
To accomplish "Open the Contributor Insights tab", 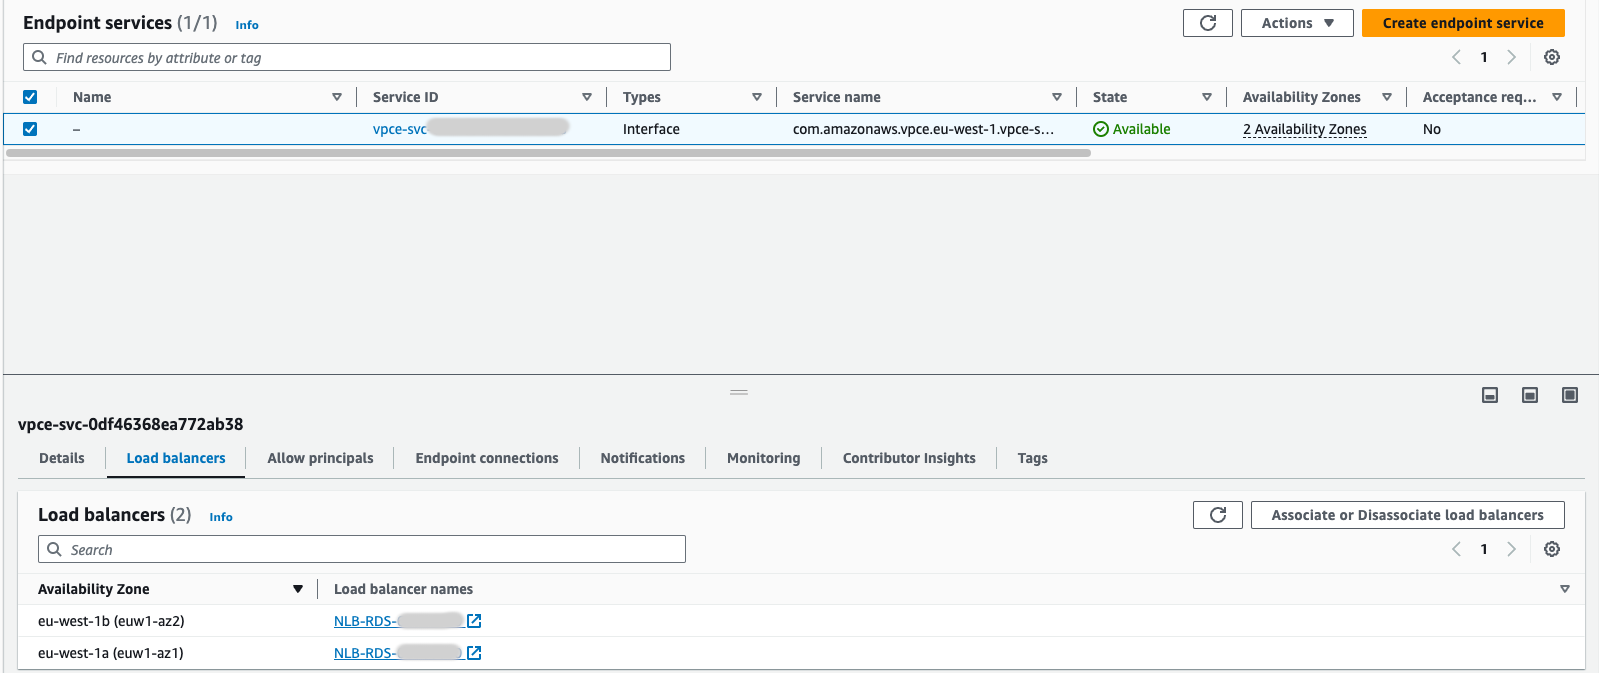I will coord(909,458).
